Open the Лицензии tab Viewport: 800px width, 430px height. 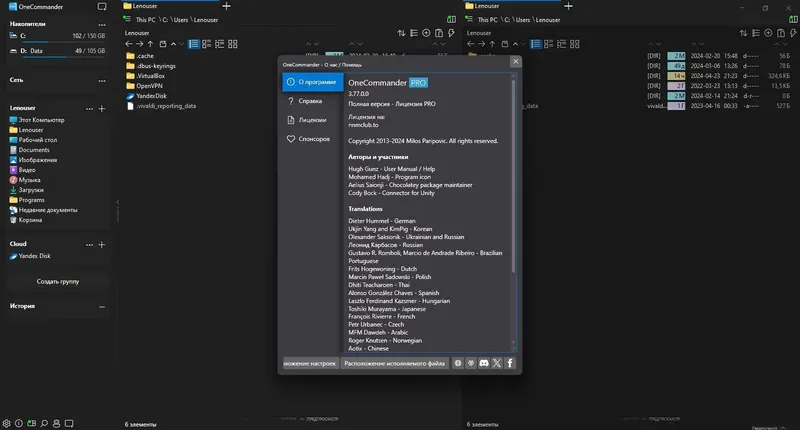coord(313,120)
